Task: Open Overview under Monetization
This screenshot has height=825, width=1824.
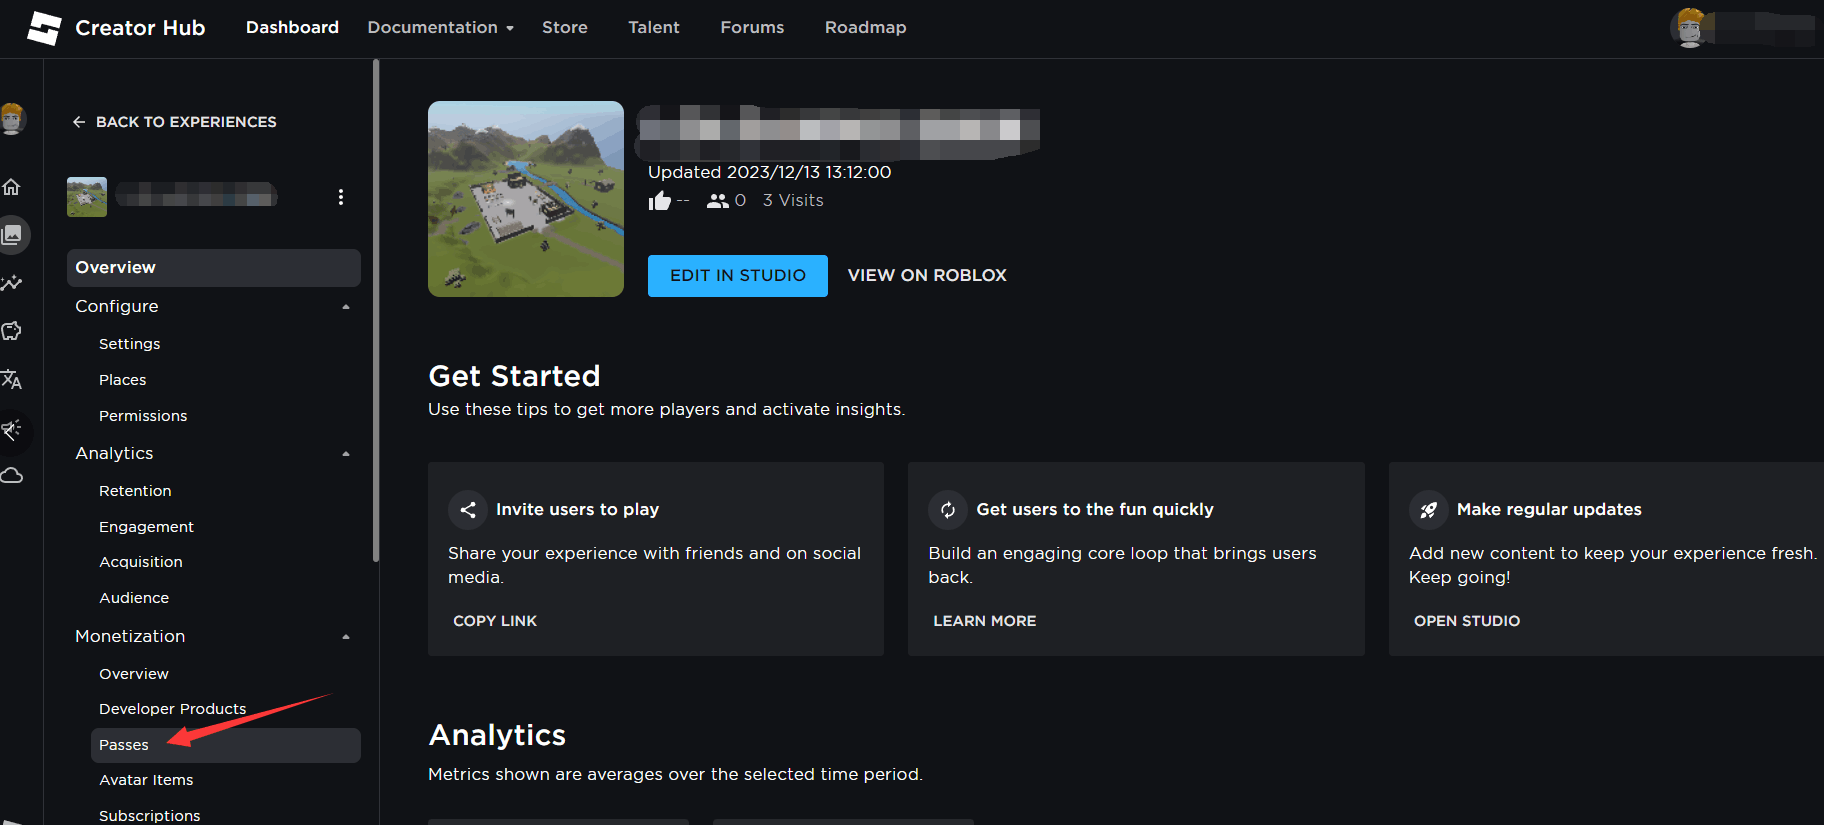Action: click(x=134, y=674)
